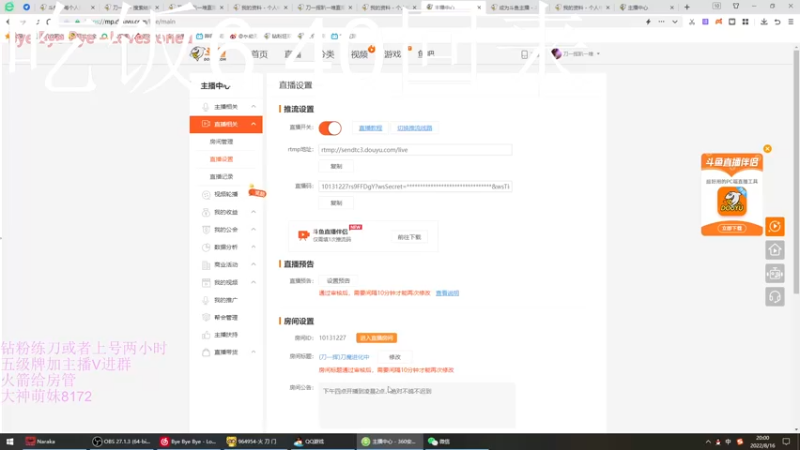Click the 商业活动 sidebar icon
This screenshot has height=450, width=800.
[206, 265]
